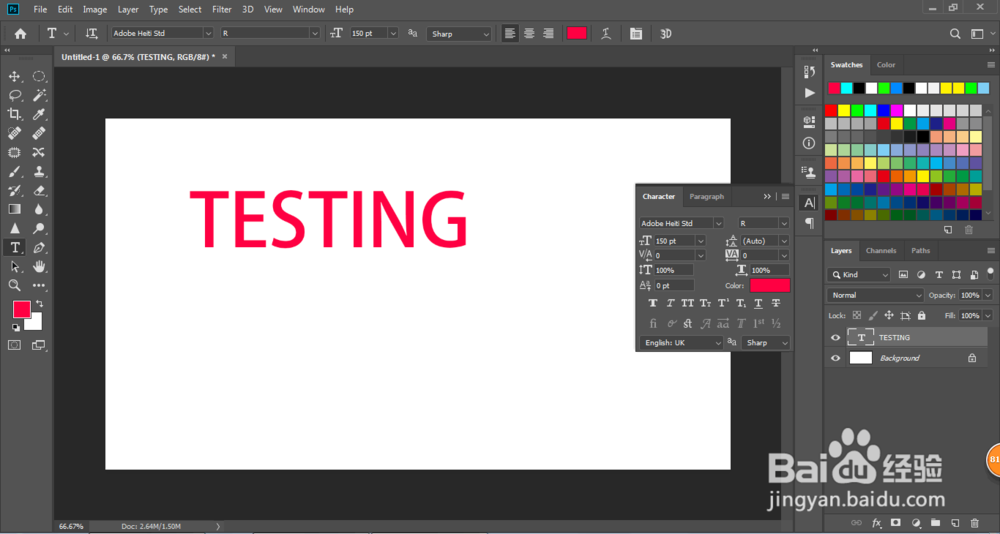Hide the Background layer visibility
Screen dimensions: 1000x534
pos(835,358)
